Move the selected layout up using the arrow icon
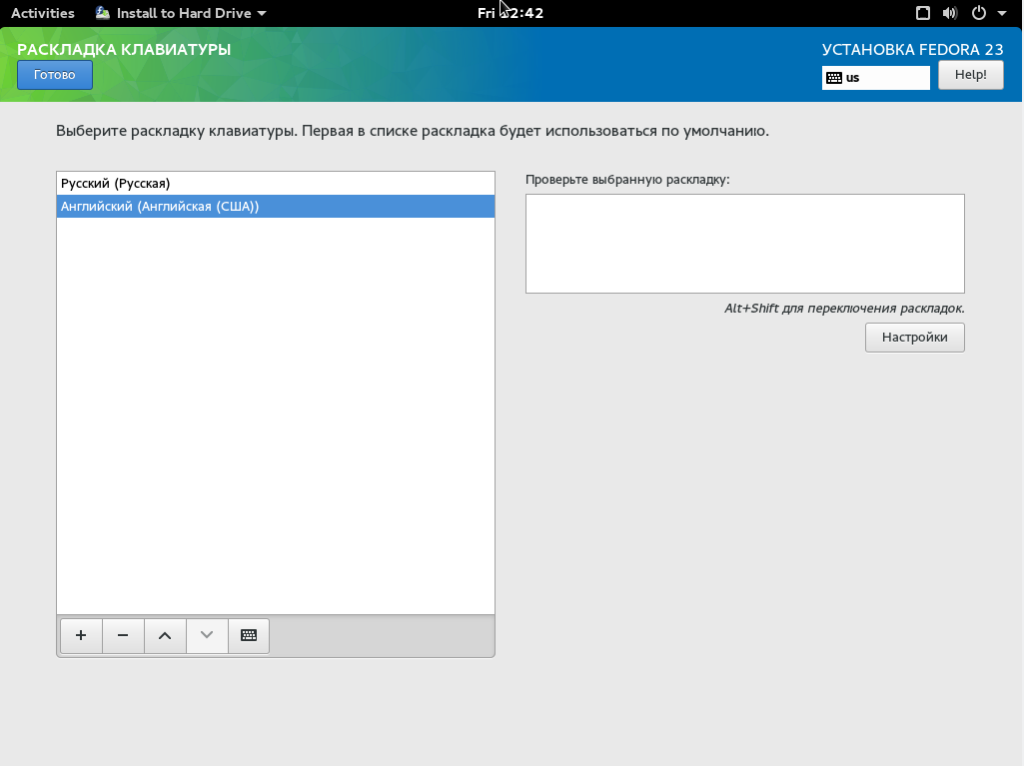 [164, 635]
